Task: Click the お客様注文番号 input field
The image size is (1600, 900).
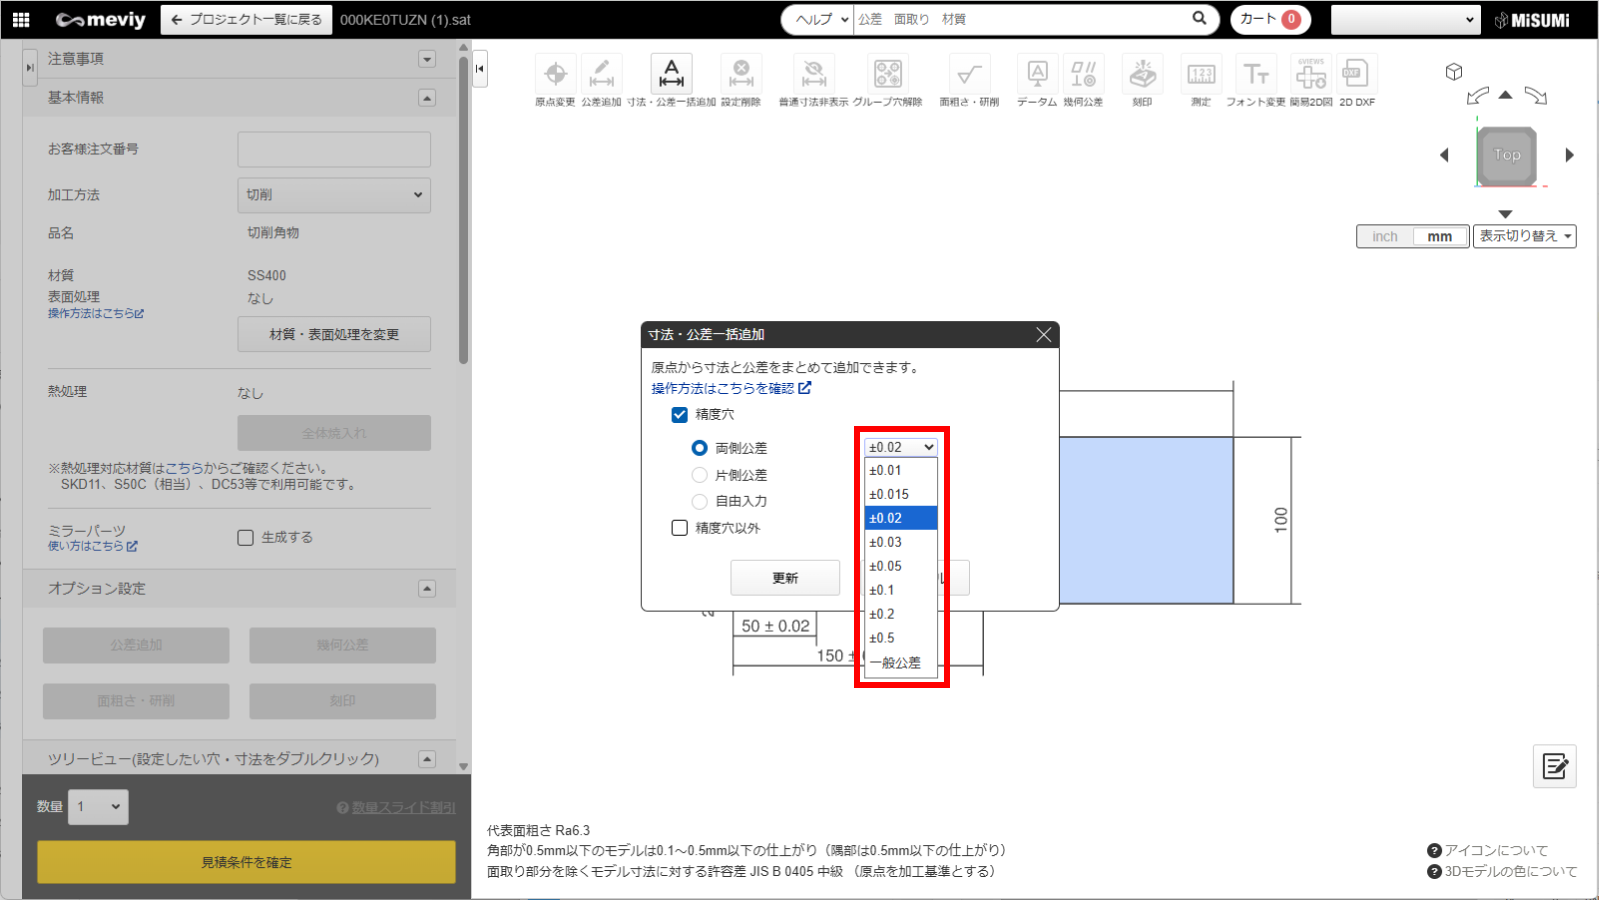Action: point(334,150)
